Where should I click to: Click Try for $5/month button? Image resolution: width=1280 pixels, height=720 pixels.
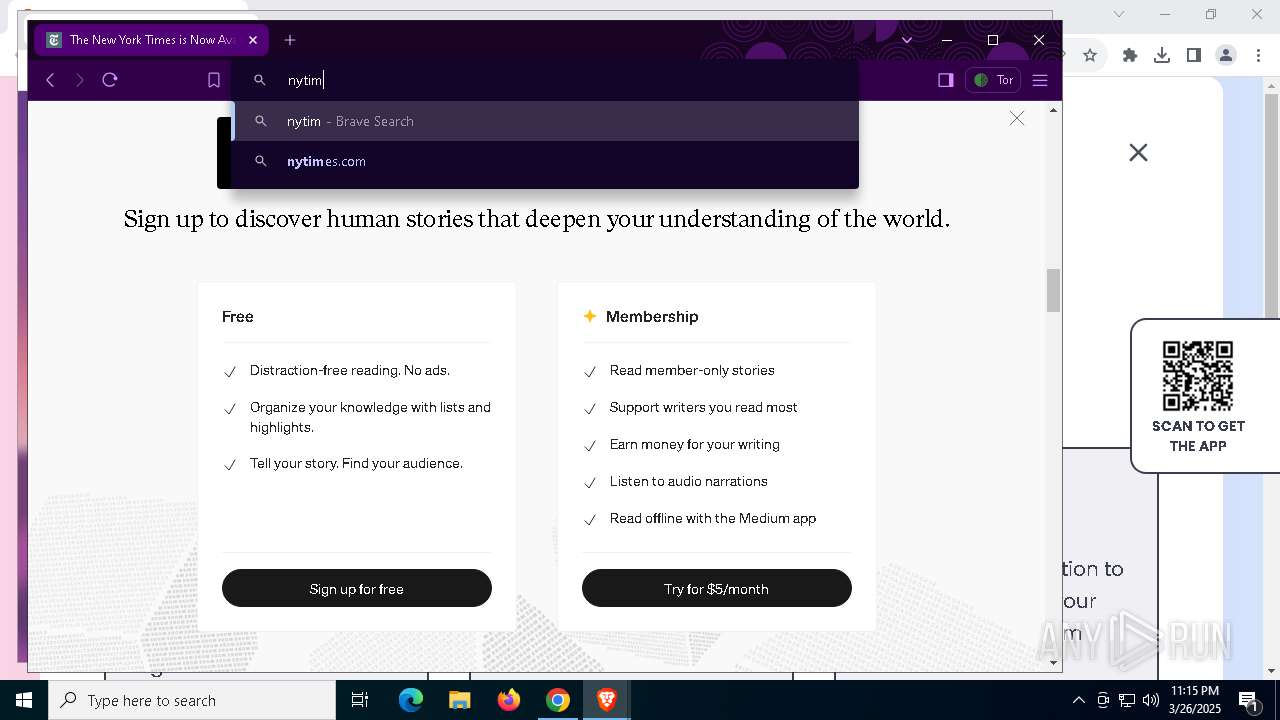tap(717, 588)
